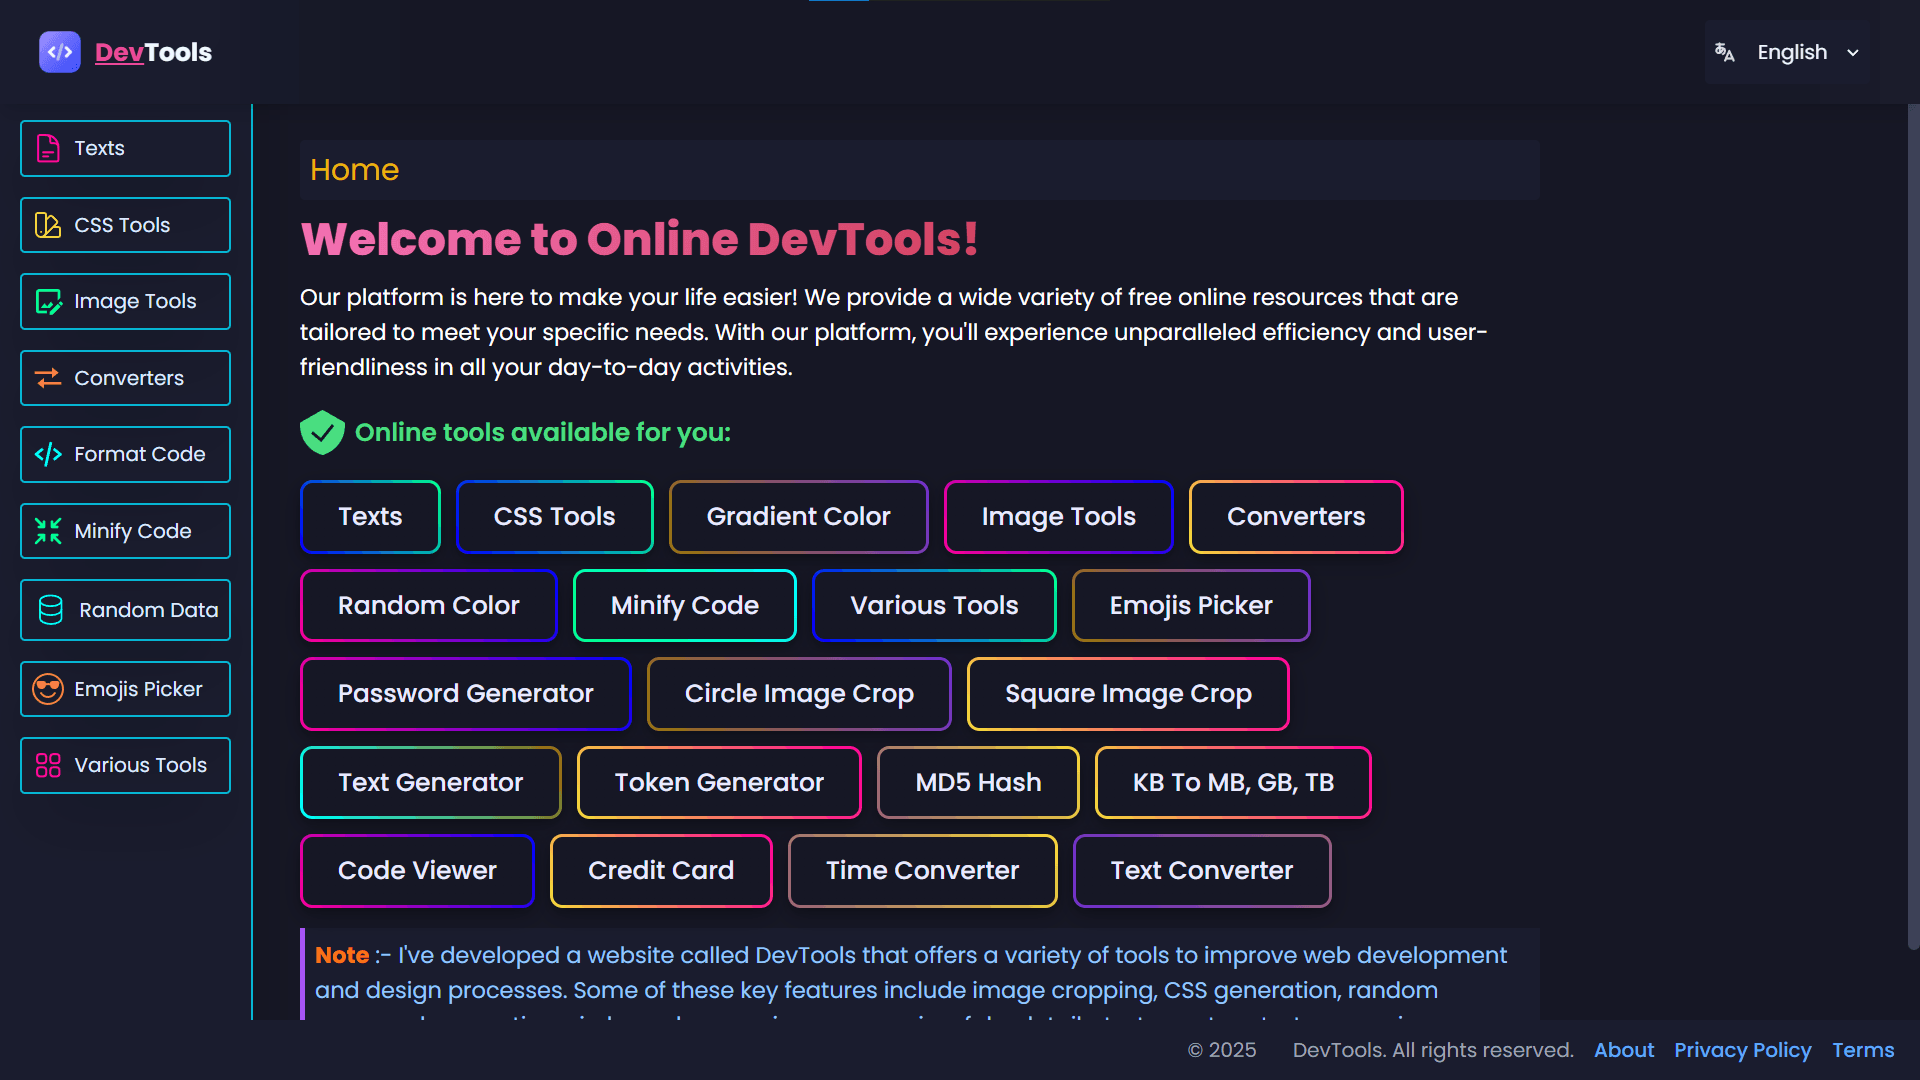Click the CSS Tools icon in sidebar
This screenshot has height=1080, width=1920.
[48, 225]
